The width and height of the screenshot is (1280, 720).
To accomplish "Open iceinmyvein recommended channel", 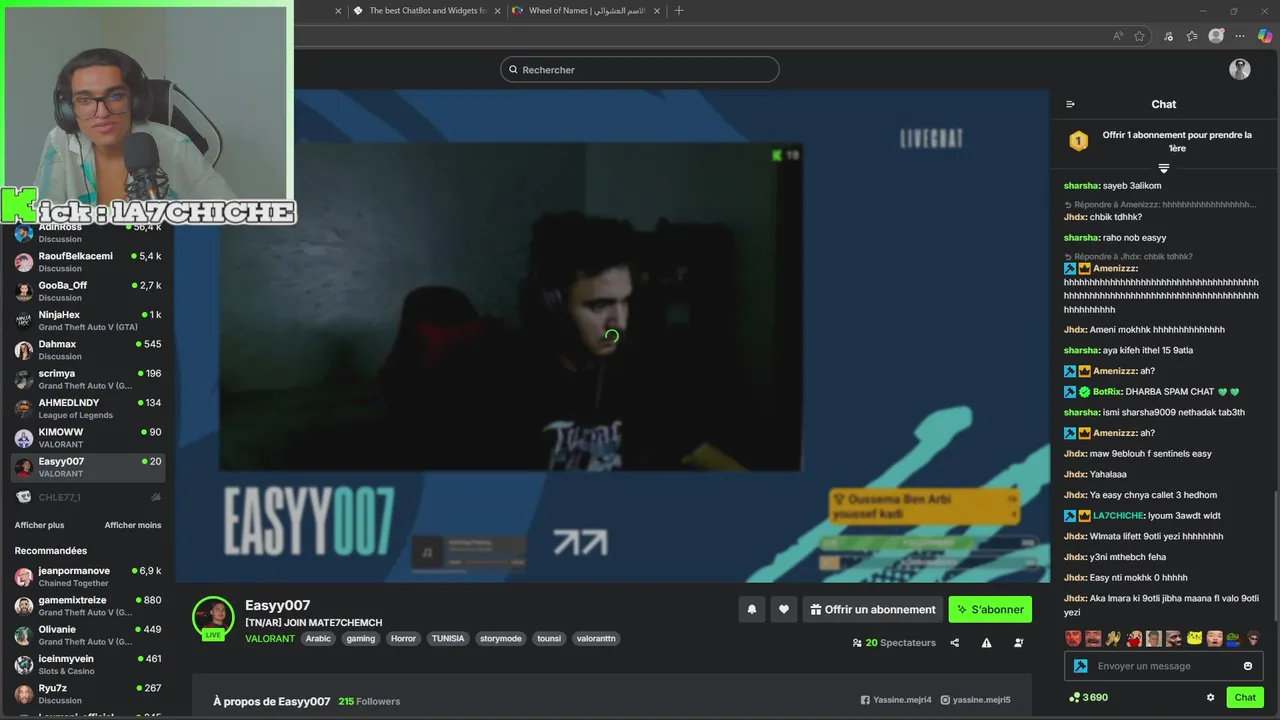I will tap(88, 665).
